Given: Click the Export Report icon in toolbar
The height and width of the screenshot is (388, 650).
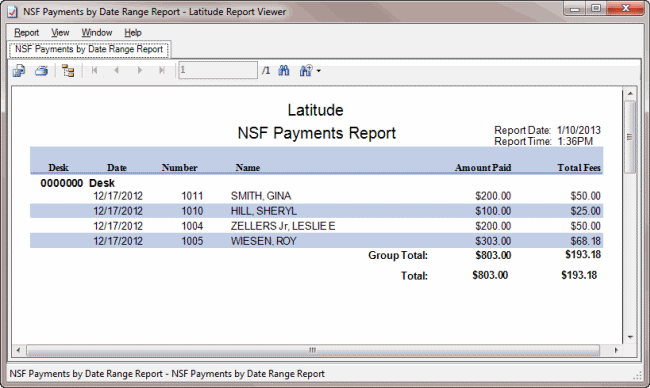Looking at the screenshot, I should 19,71.
